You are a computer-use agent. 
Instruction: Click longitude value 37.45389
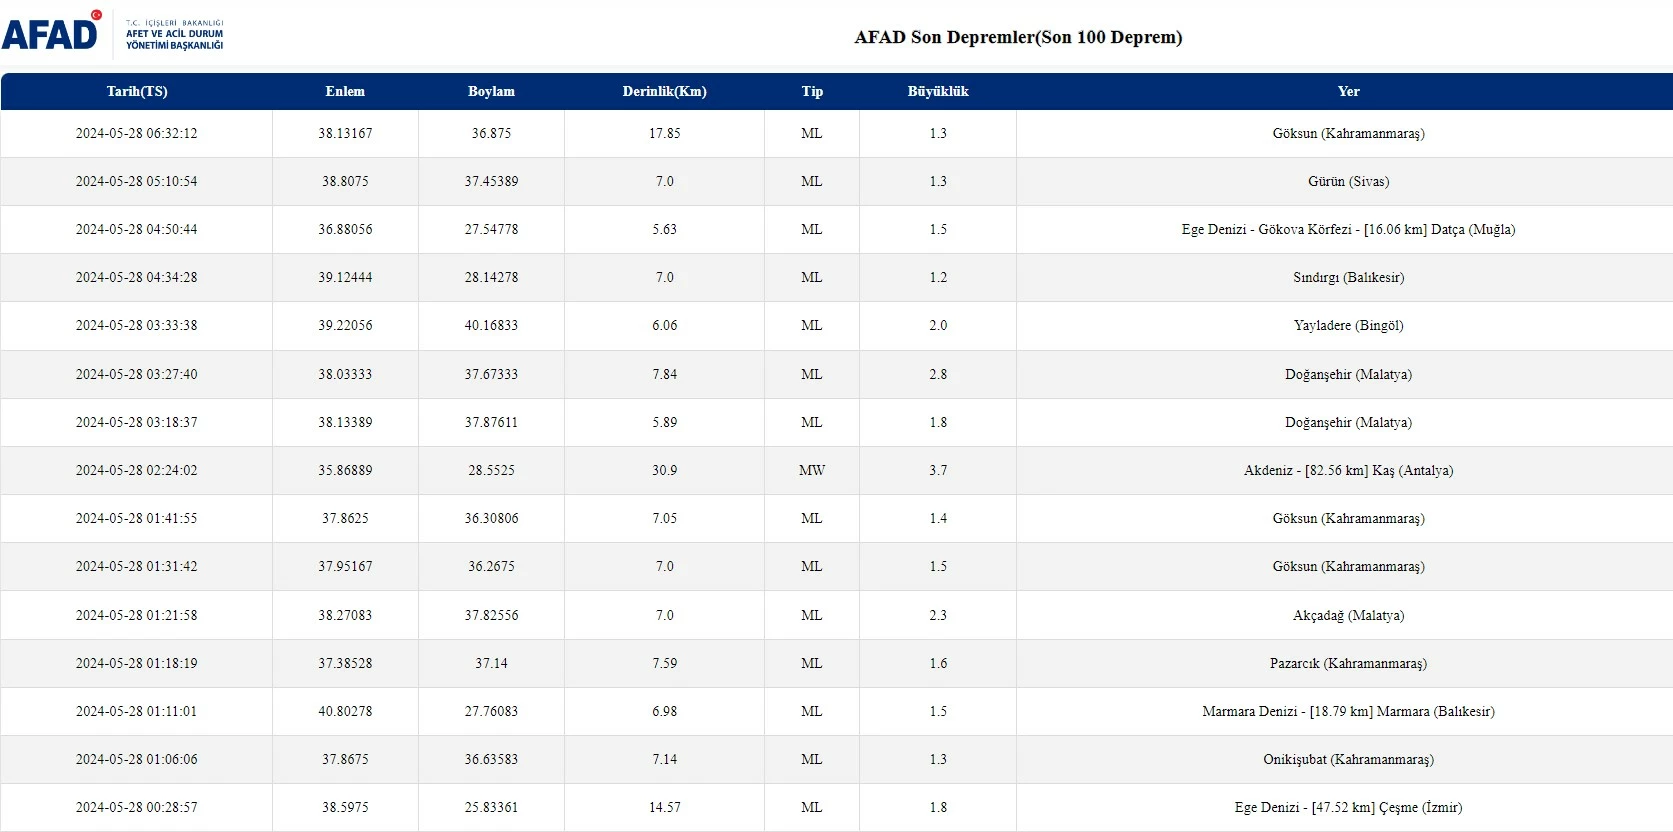491,181
